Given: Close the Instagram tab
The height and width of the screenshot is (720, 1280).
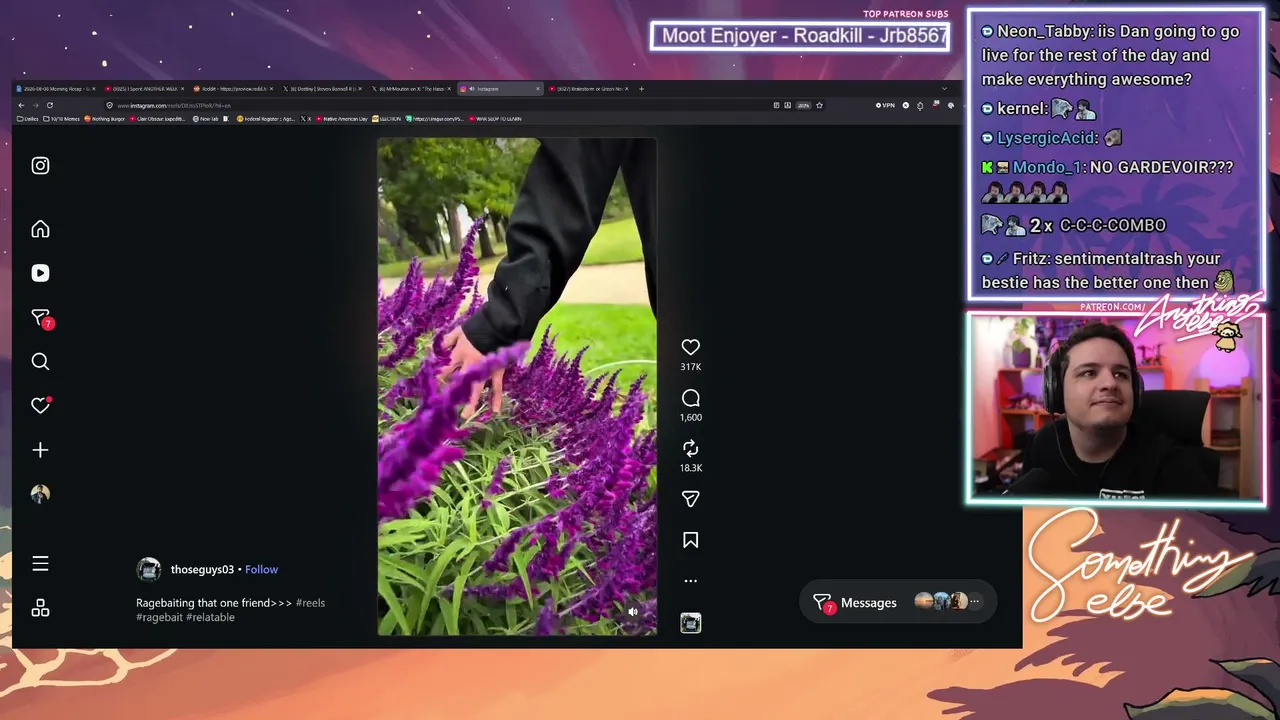Looking at the screenshot, I should [538, 89].
